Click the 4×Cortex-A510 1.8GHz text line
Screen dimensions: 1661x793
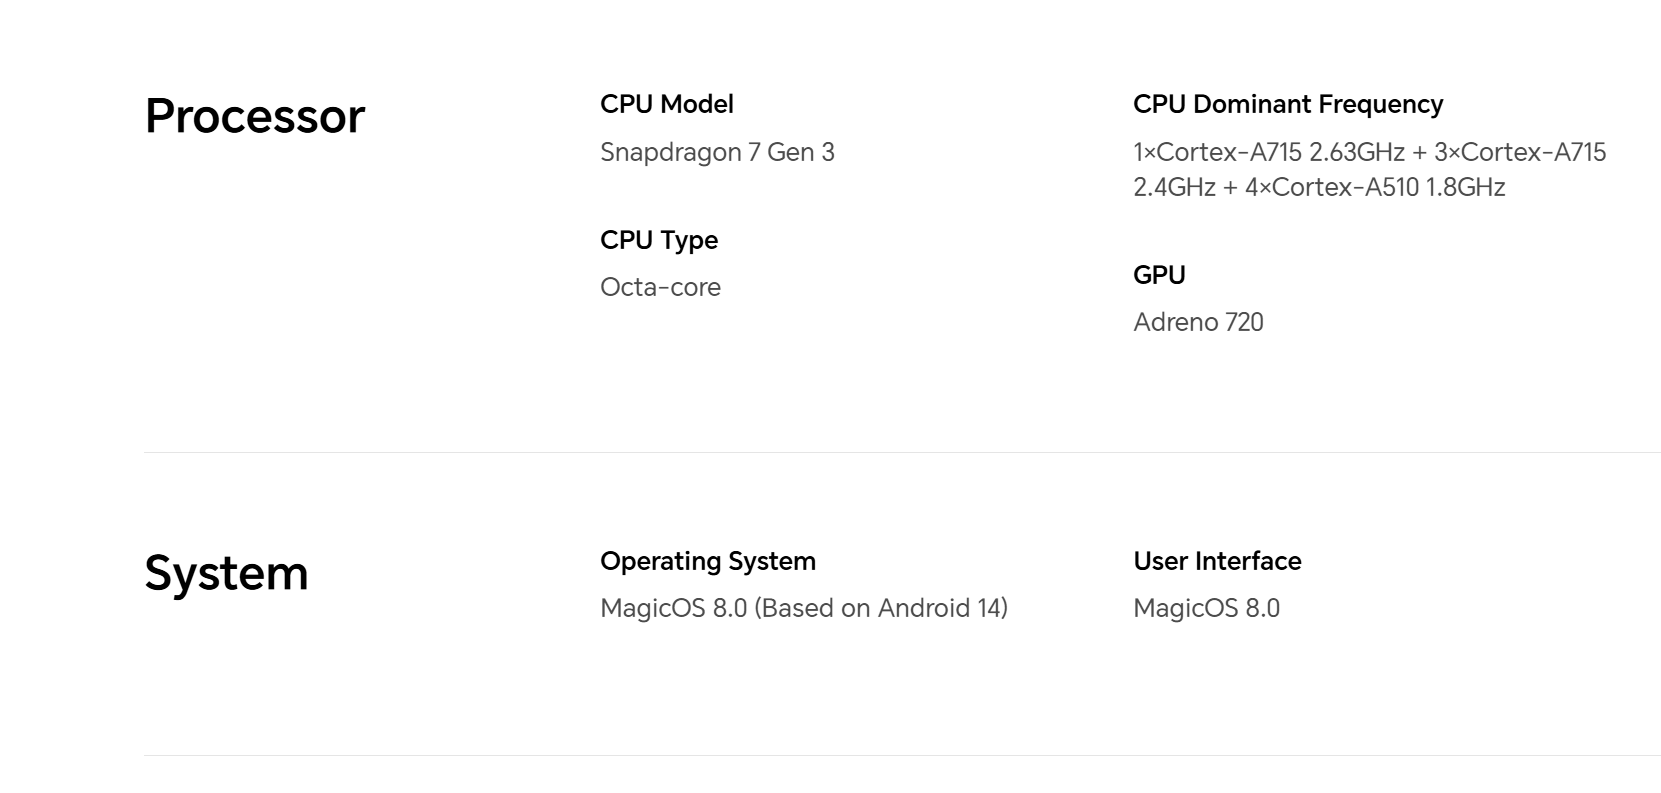[x=1375, y=187]
